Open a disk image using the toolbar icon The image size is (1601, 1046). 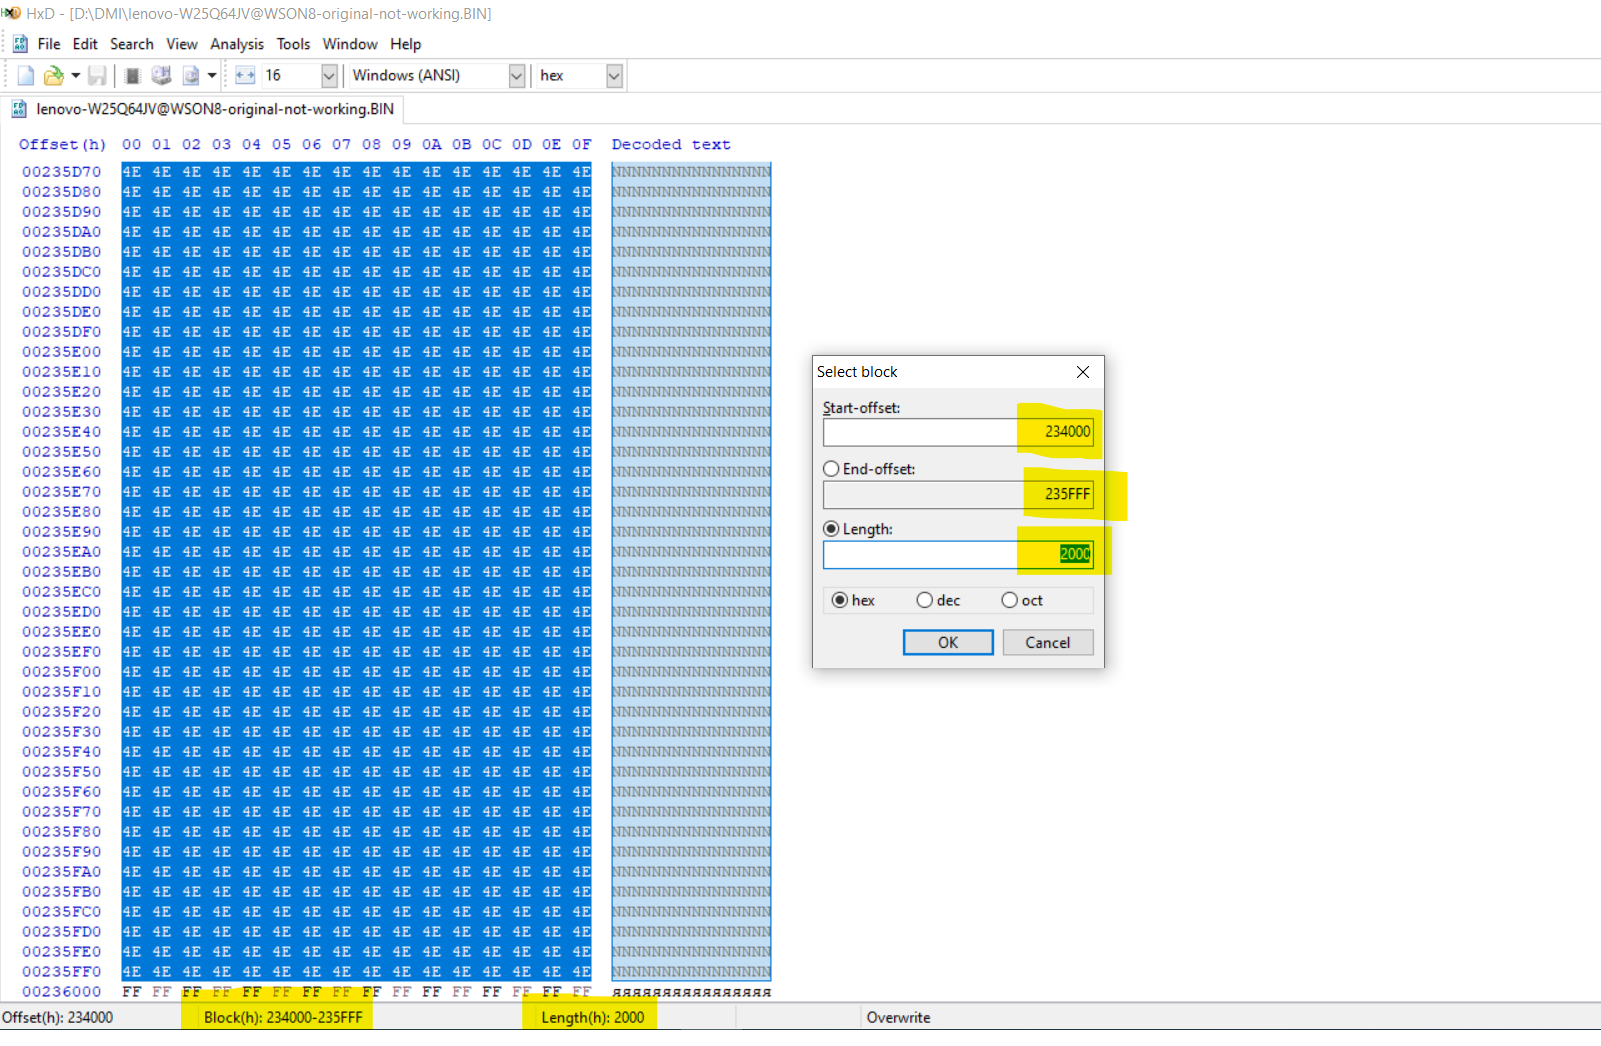click(190, 76)
